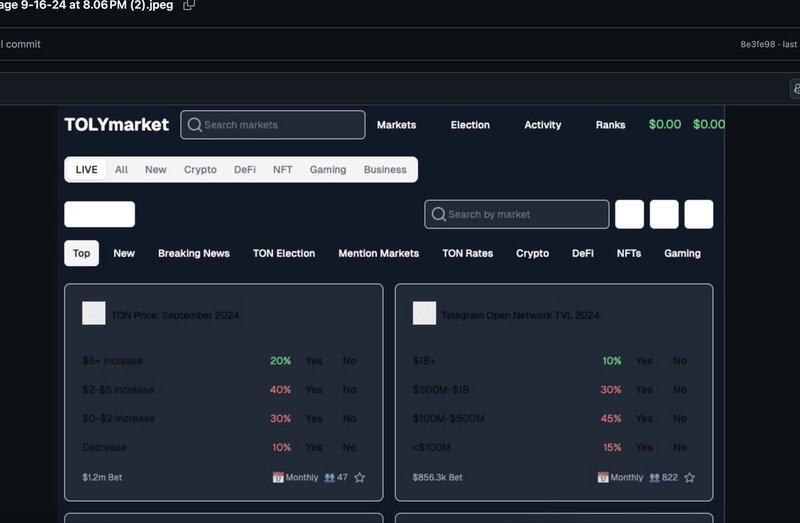
Task: Open the 8e3fe98 commit hash link
Action: pyautogui.click(x=759, y=44)
